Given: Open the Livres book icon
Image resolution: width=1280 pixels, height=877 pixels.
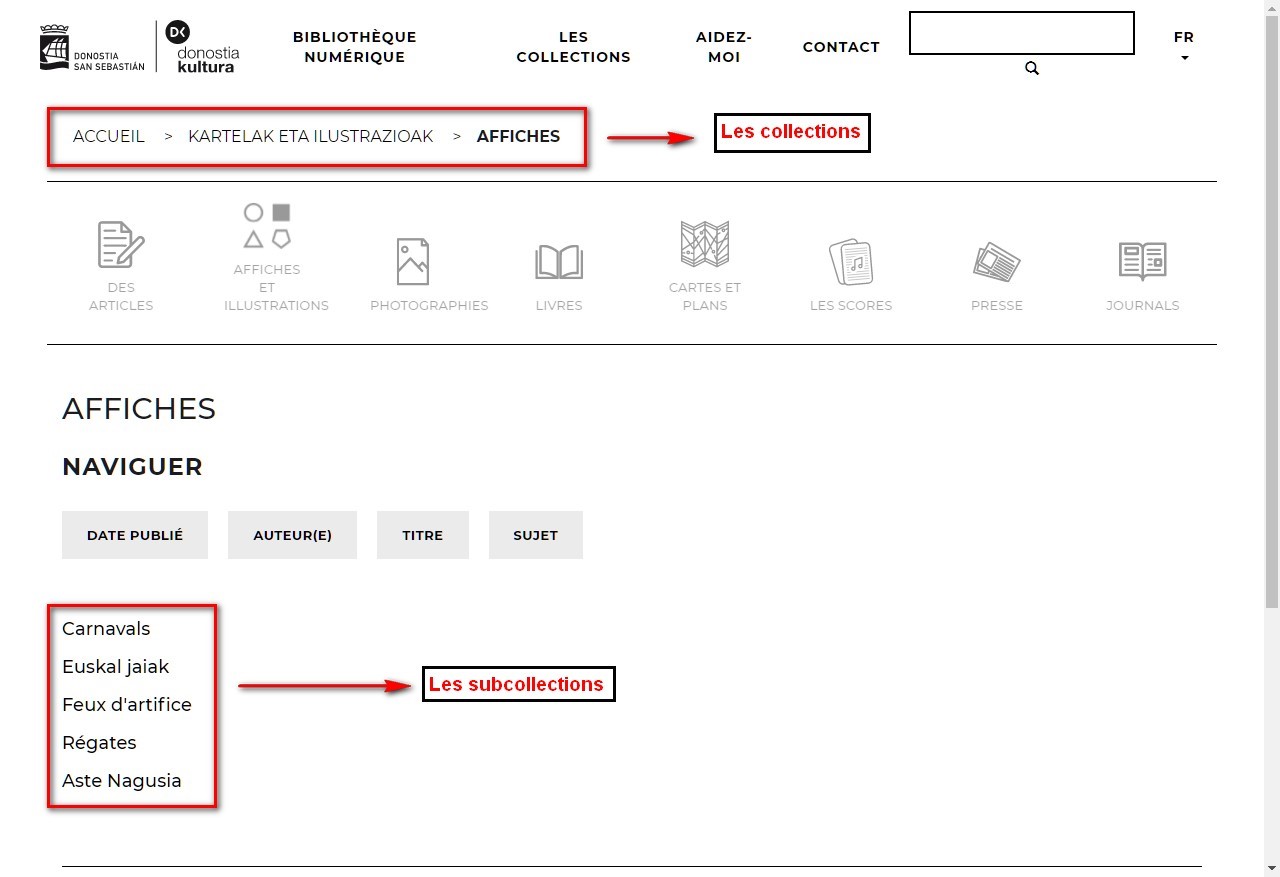Looking at the screenshot, I should click(559, 262).
